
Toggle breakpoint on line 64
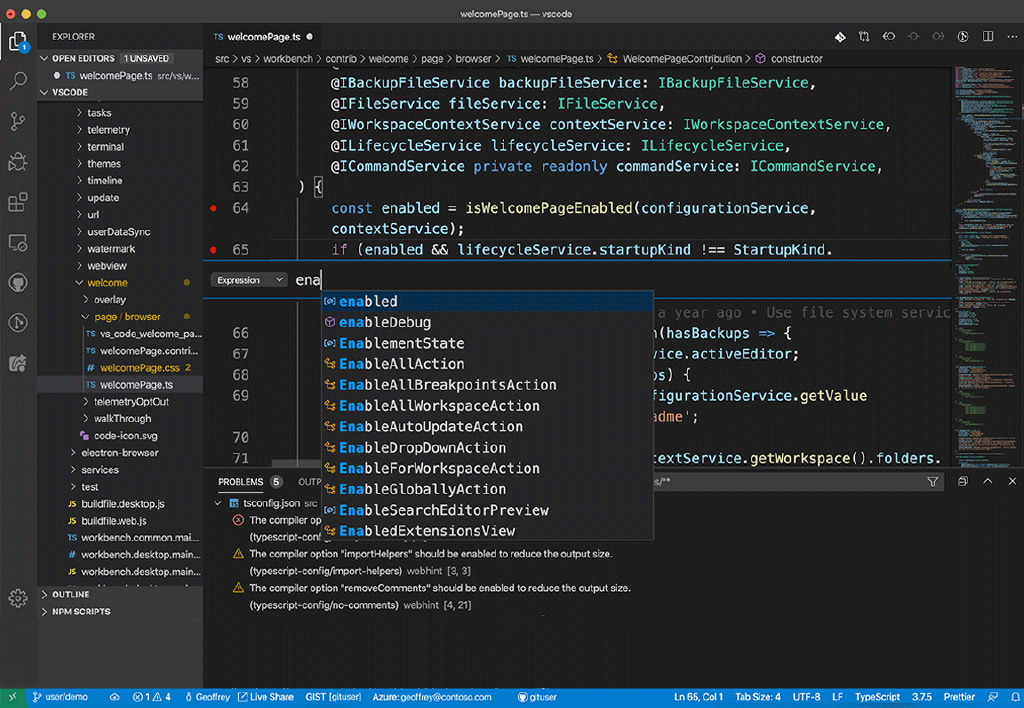pyautogui.click(x=213, y=208)
